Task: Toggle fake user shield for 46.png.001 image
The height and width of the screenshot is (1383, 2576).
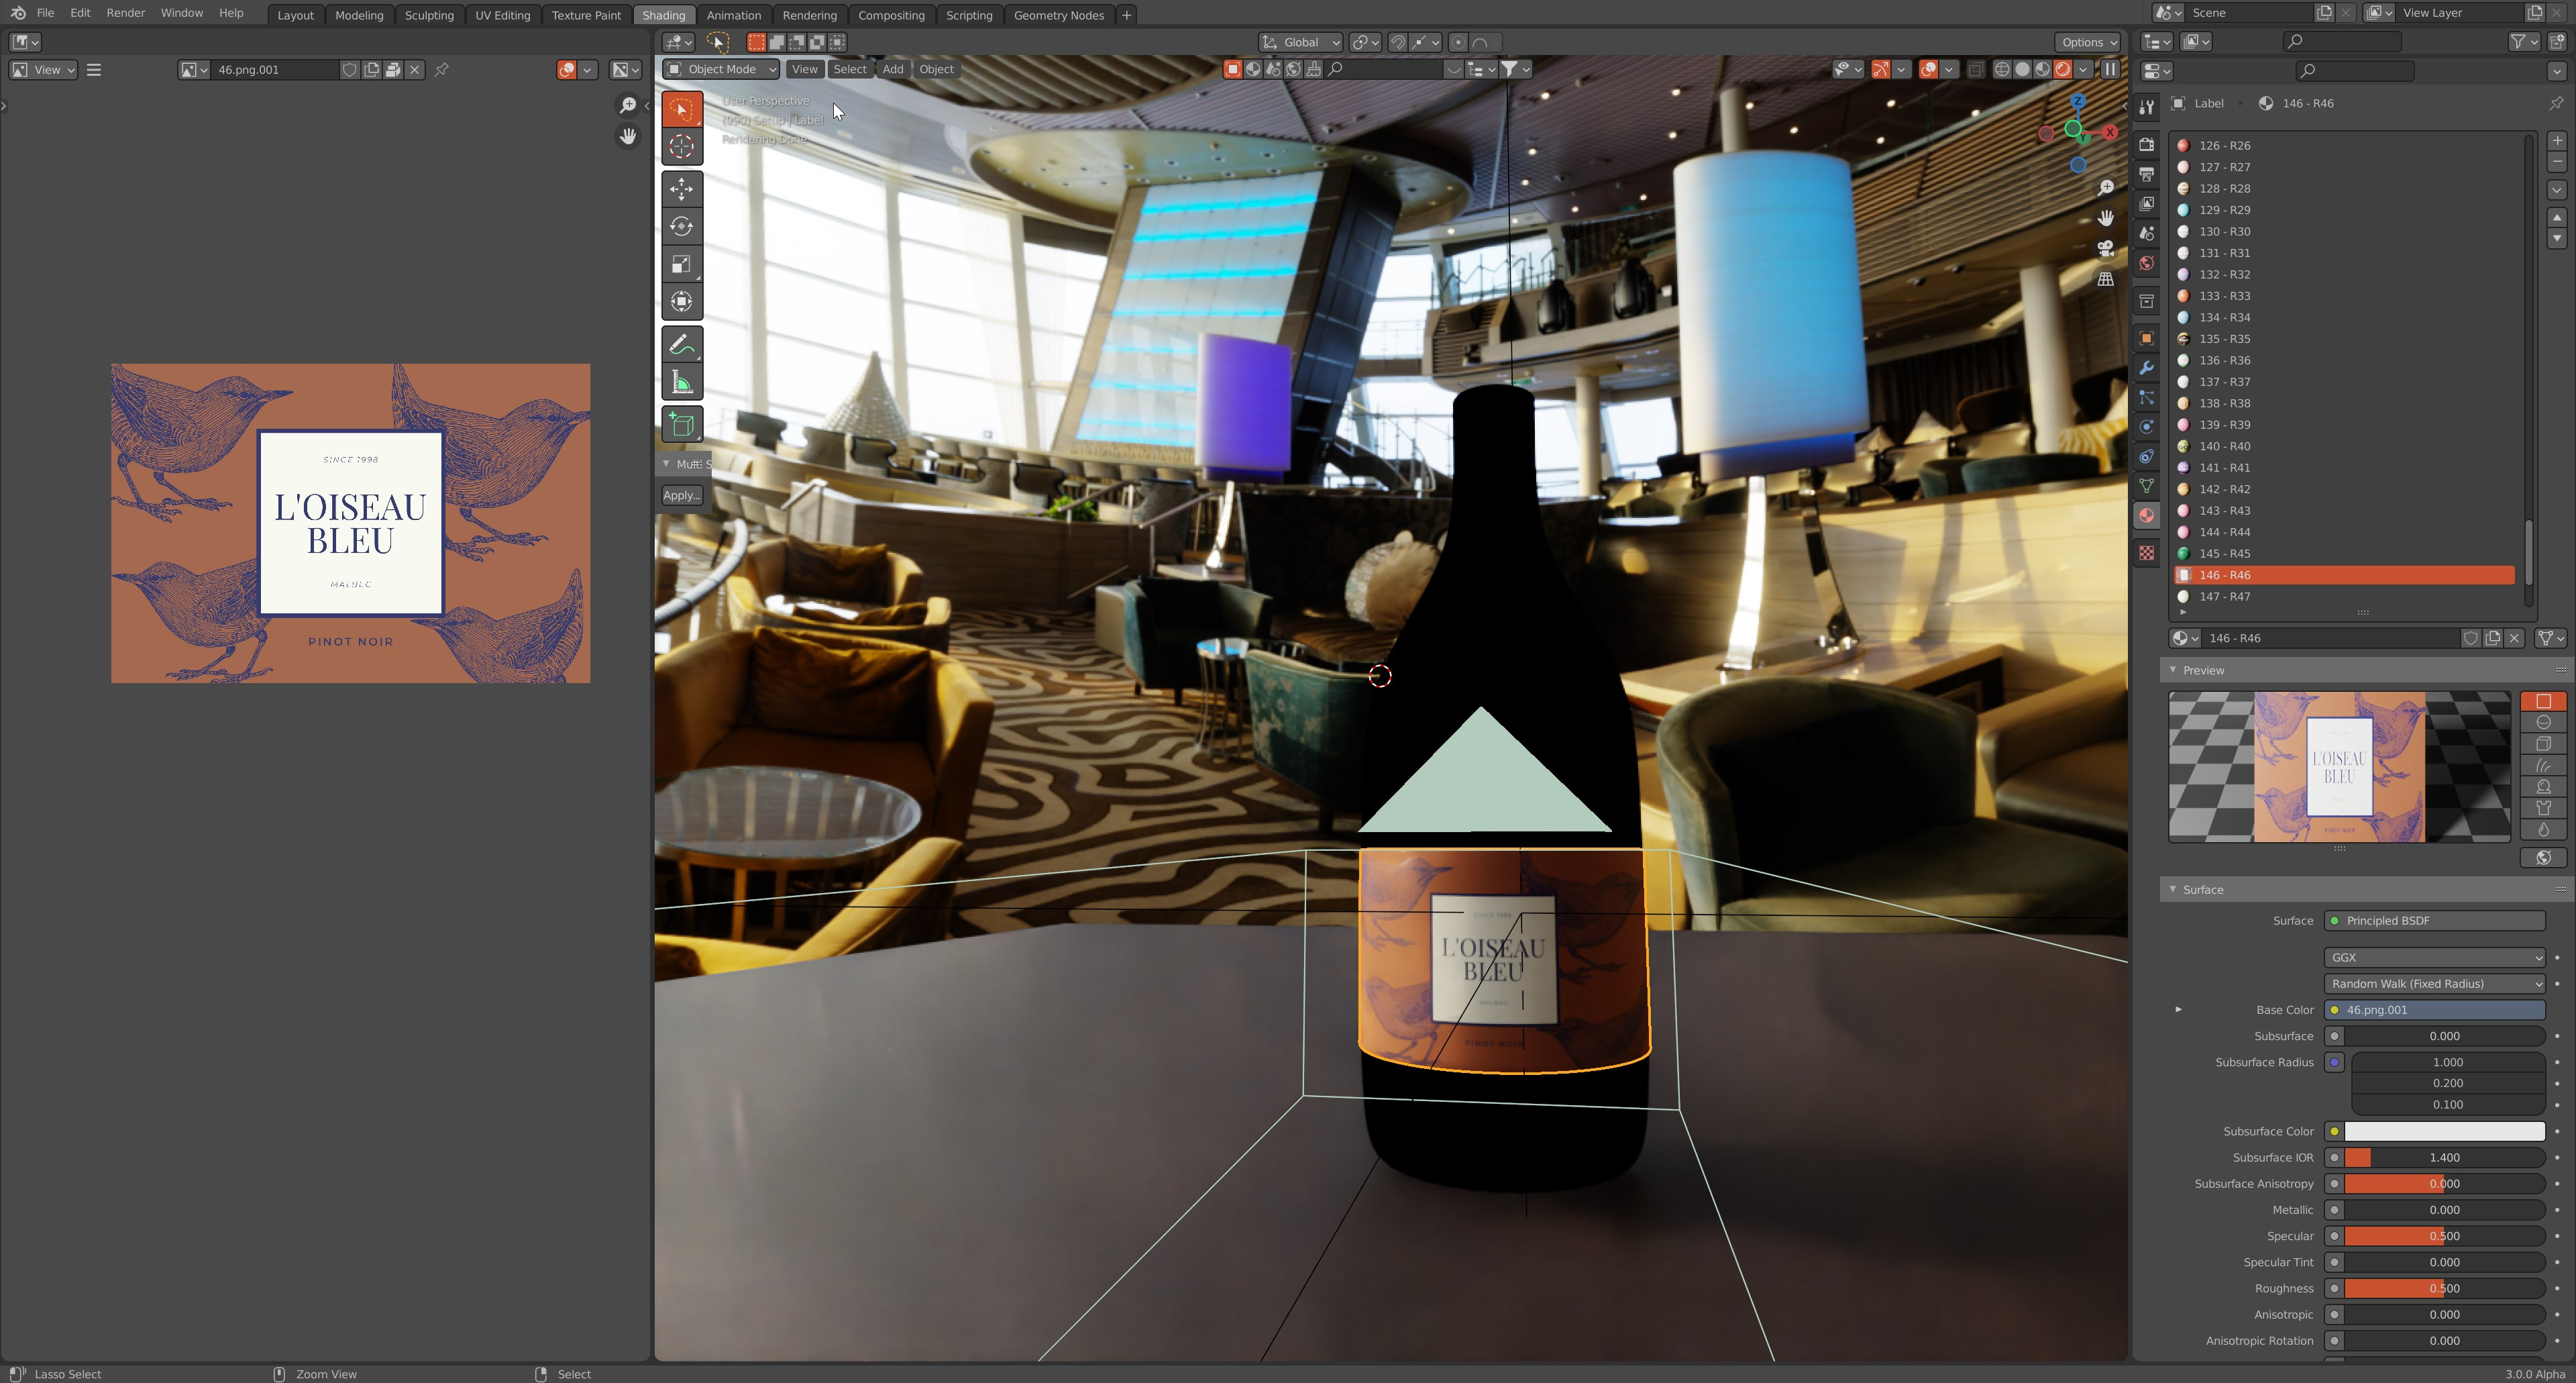Action: point(349,69)
